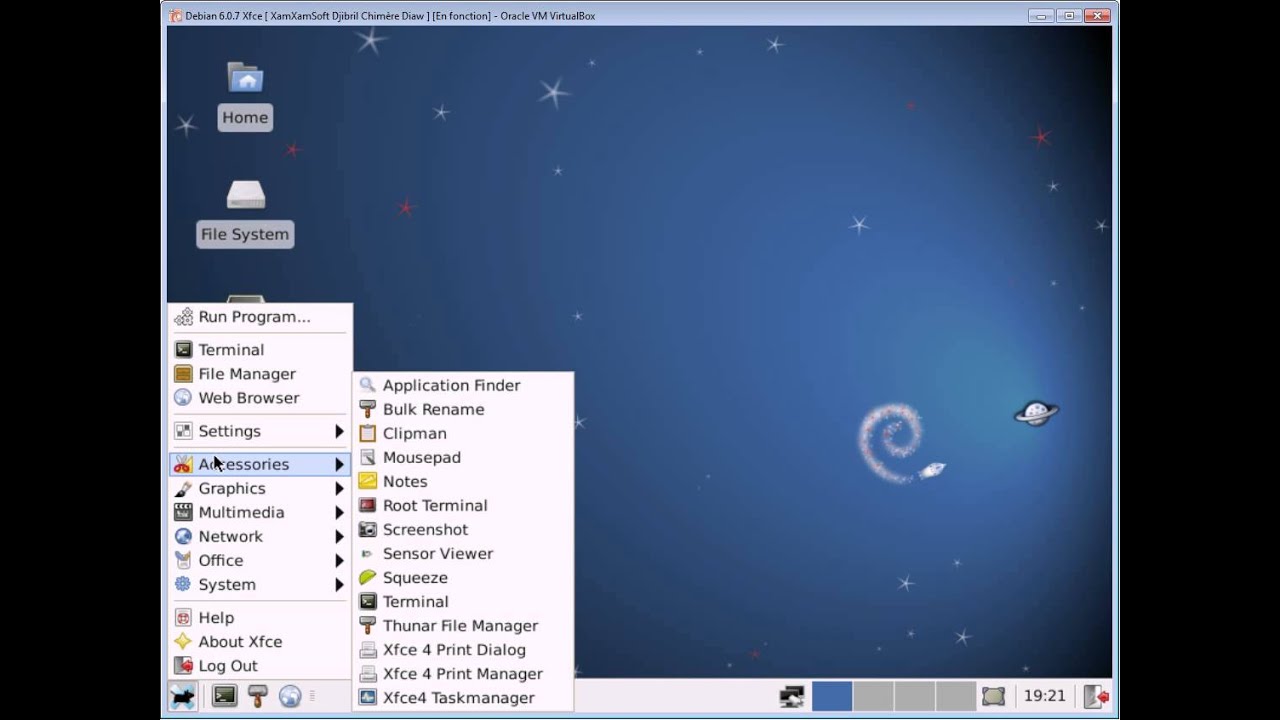This screenshot has width=1280, height=720.
Task: Launch the web browser panel launcher
Action: (290, 696)
